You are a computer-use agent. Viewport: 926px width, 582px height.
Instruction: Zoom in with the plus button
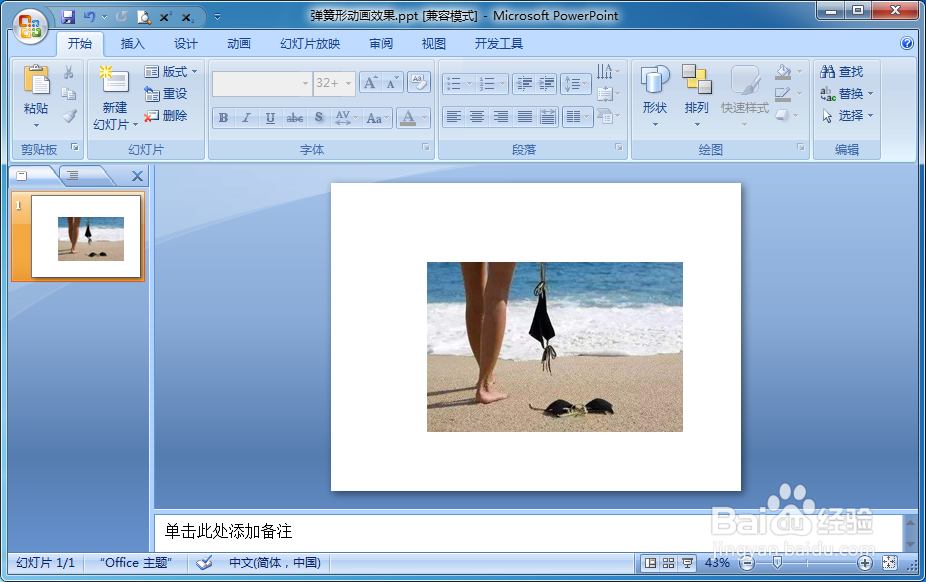point(865,563)
